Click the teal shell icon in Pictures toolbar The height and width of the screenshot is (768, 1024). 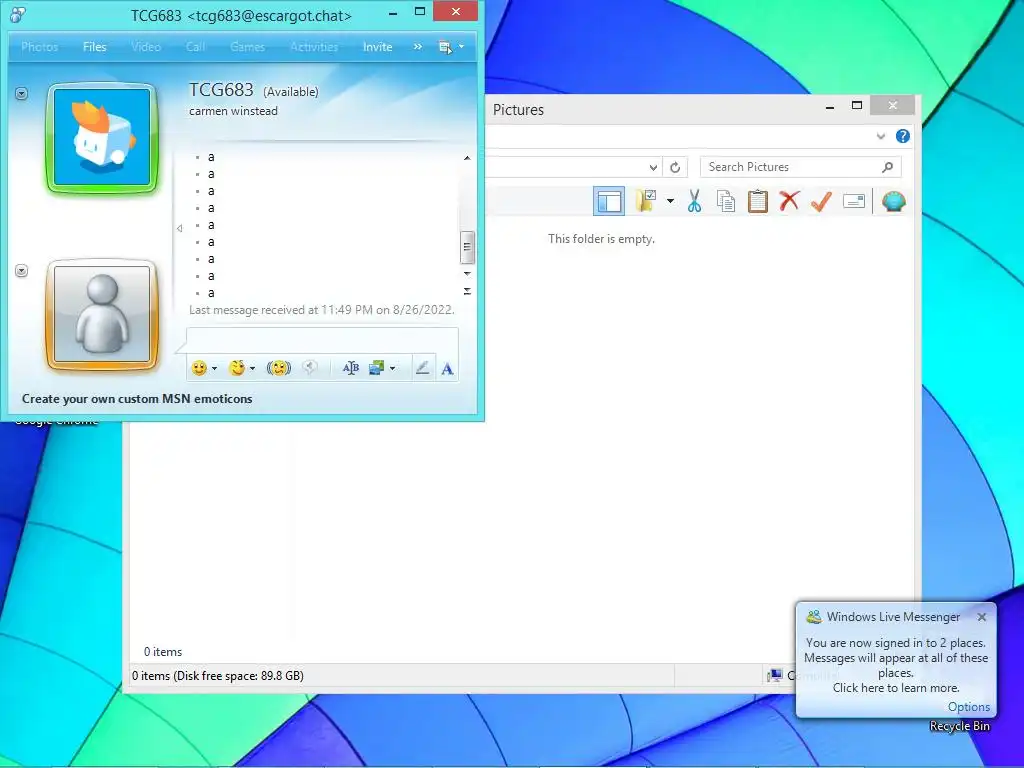pos(893,201)
